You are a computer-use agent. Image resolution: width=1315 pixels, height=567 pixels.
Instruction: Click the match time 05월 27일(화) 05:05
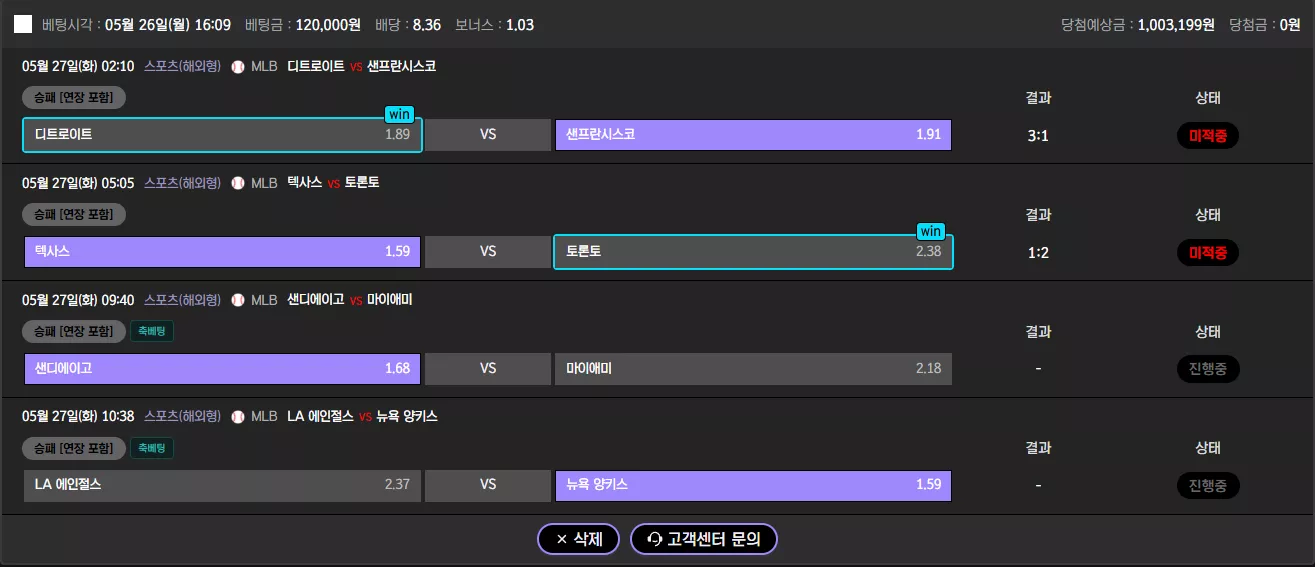tap(78, 183)
